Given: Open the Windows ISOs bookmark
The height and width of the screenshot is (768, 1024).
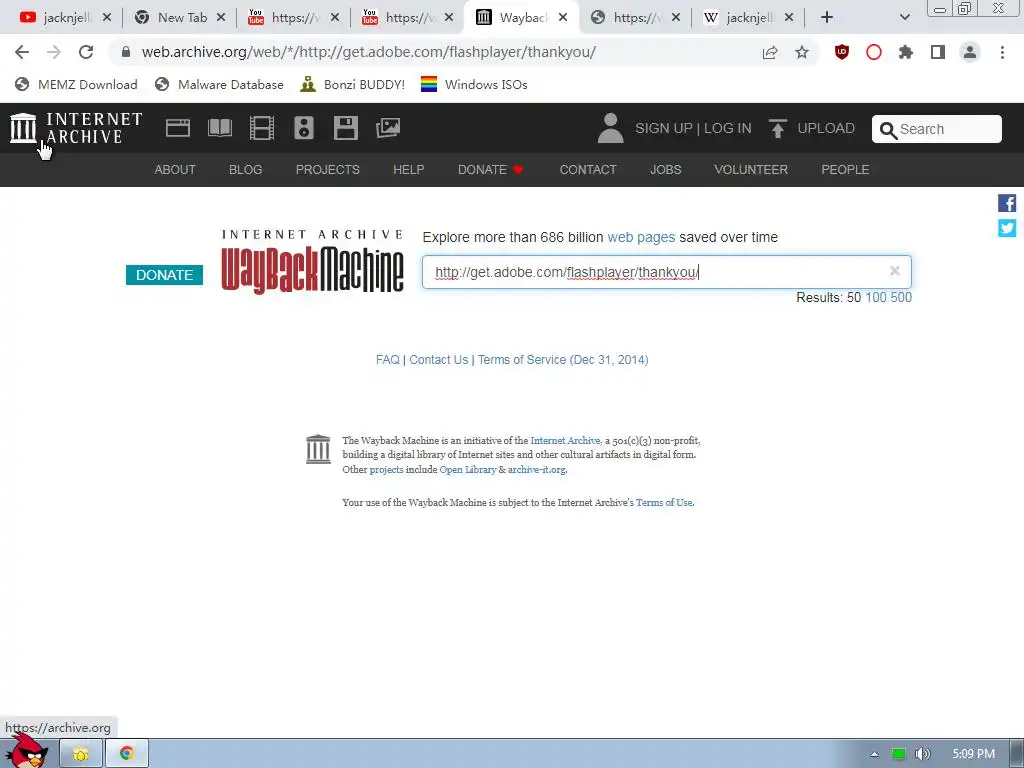Looking at the screenshot, I should (474, 84).
